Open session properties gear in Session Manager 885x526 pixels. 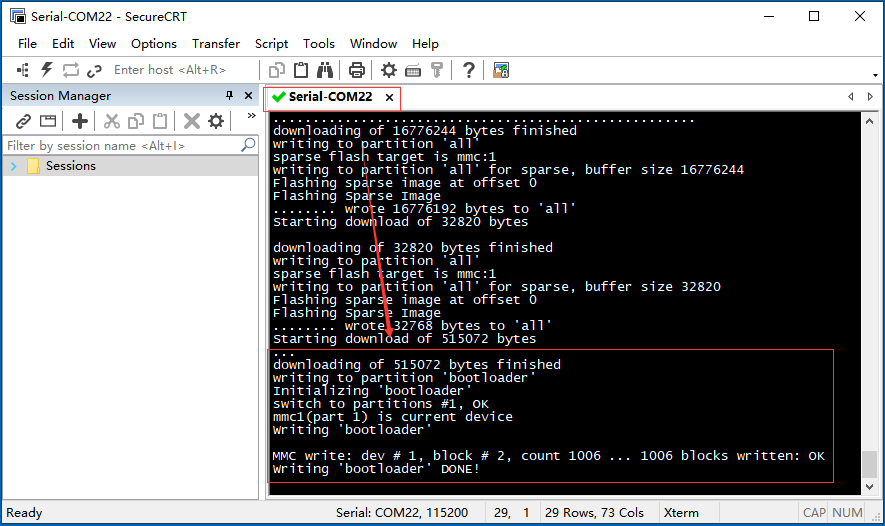pyautogui.click(x=216, y=121)
